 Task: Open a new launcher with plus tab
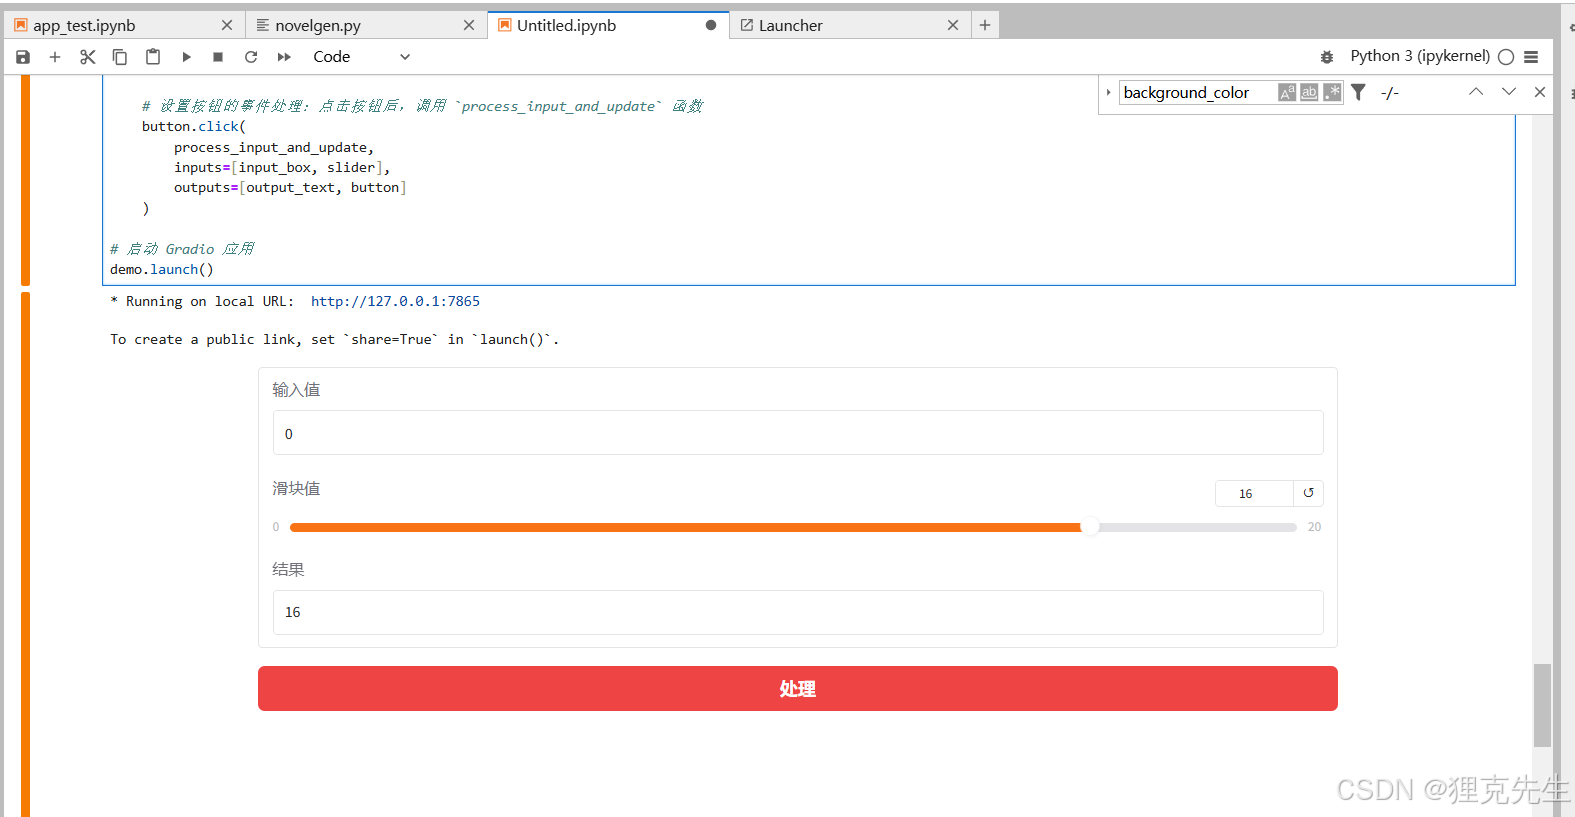(x=985, y=25)
